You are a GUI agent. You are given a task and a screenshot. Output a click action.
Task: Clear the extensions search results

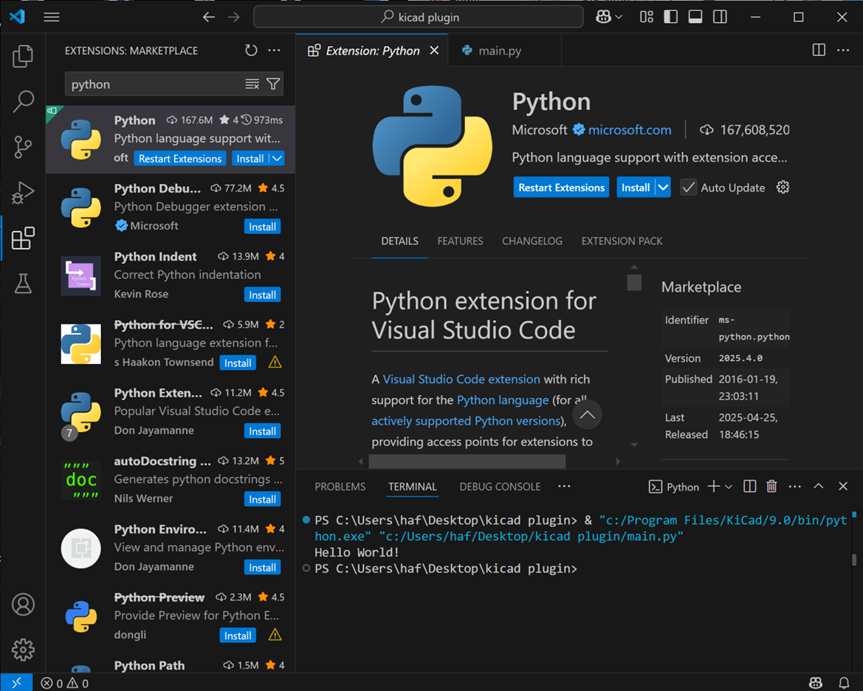coord(252,84)
